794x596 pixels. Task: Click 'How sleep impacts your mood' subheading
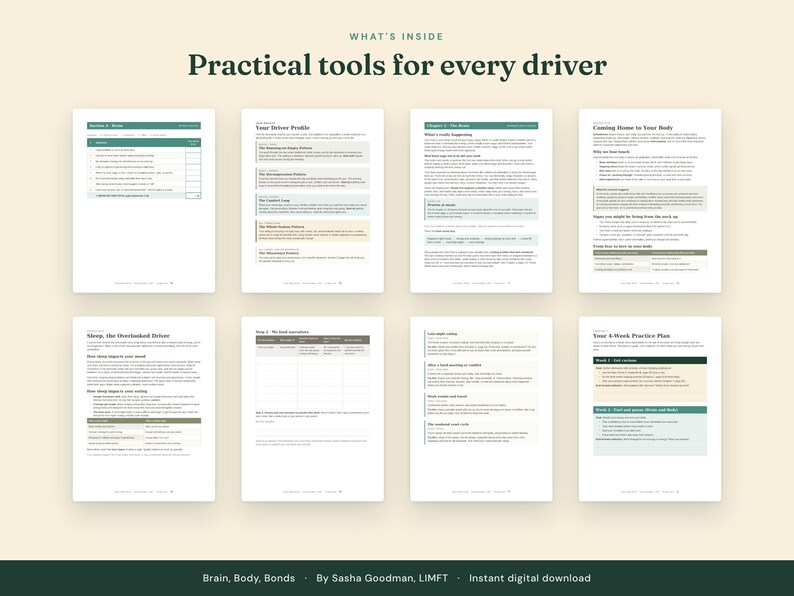(116, 356)
